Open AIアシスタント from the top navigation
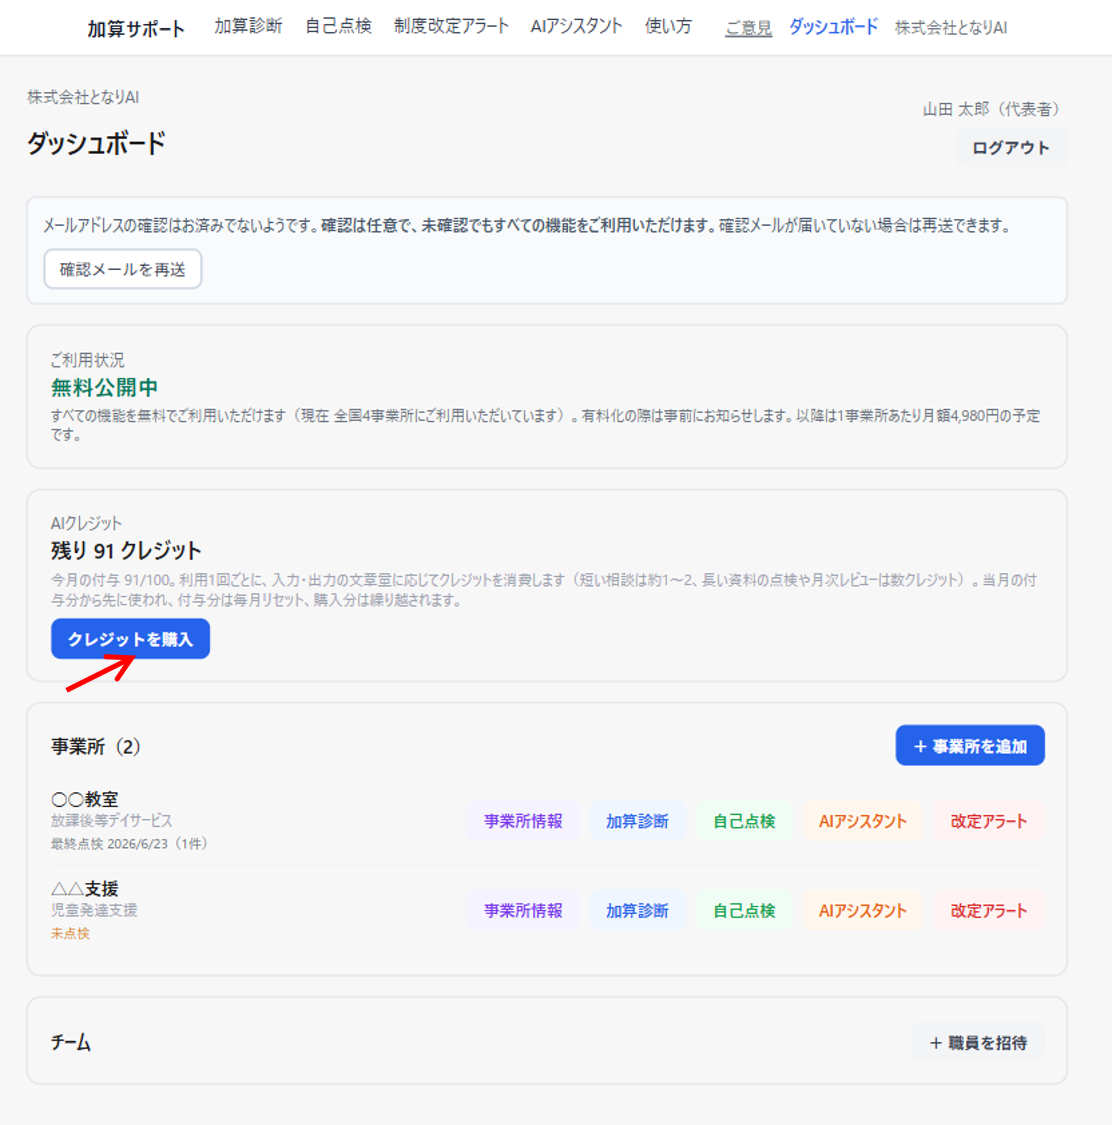 point(576,27)
